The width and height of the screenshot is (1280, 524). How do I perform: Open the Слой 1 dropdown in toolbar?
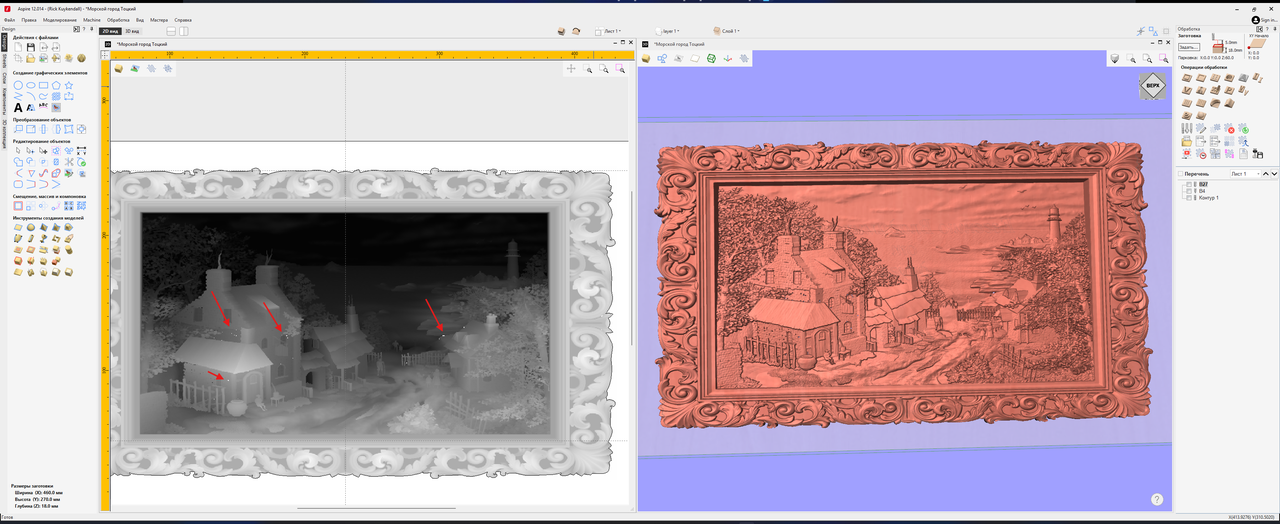tap(727, 31)
